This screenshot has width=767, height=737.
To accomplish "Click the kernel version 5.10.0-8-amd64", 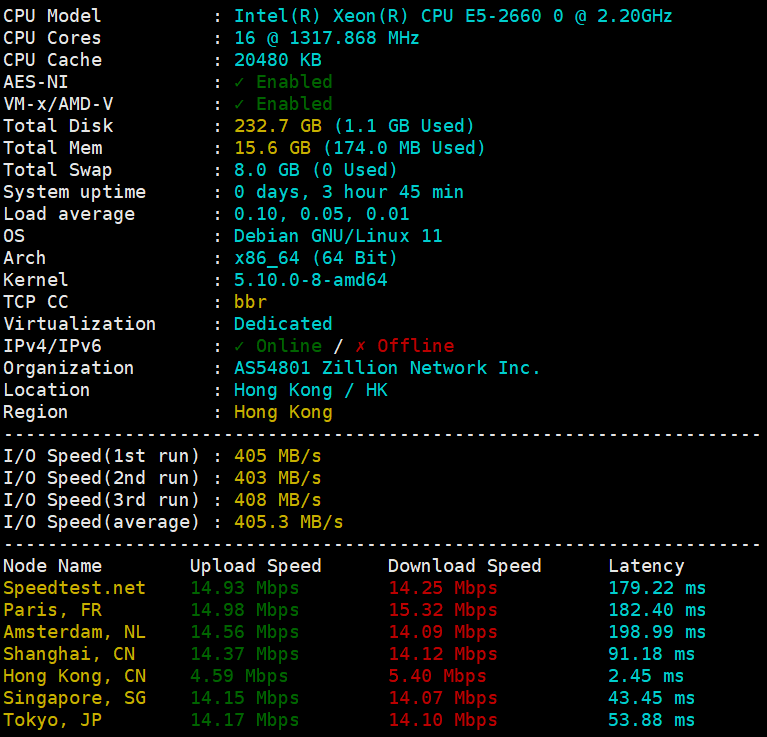I will tap(310, 280).
